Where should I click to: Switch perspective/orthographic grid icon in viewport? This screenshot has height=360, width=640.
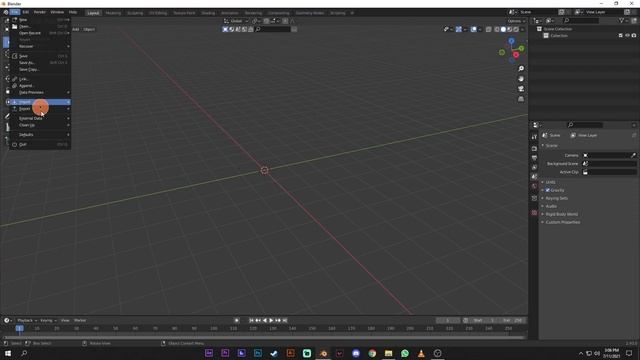[x=521, y=99]
